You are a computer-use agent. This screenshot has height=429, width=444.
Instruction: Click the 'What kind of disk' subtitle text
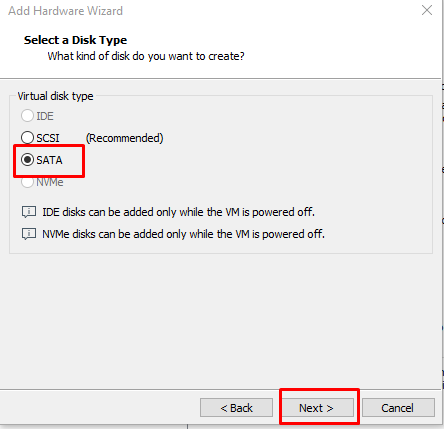pyautogui.click(x=146, y=56)
